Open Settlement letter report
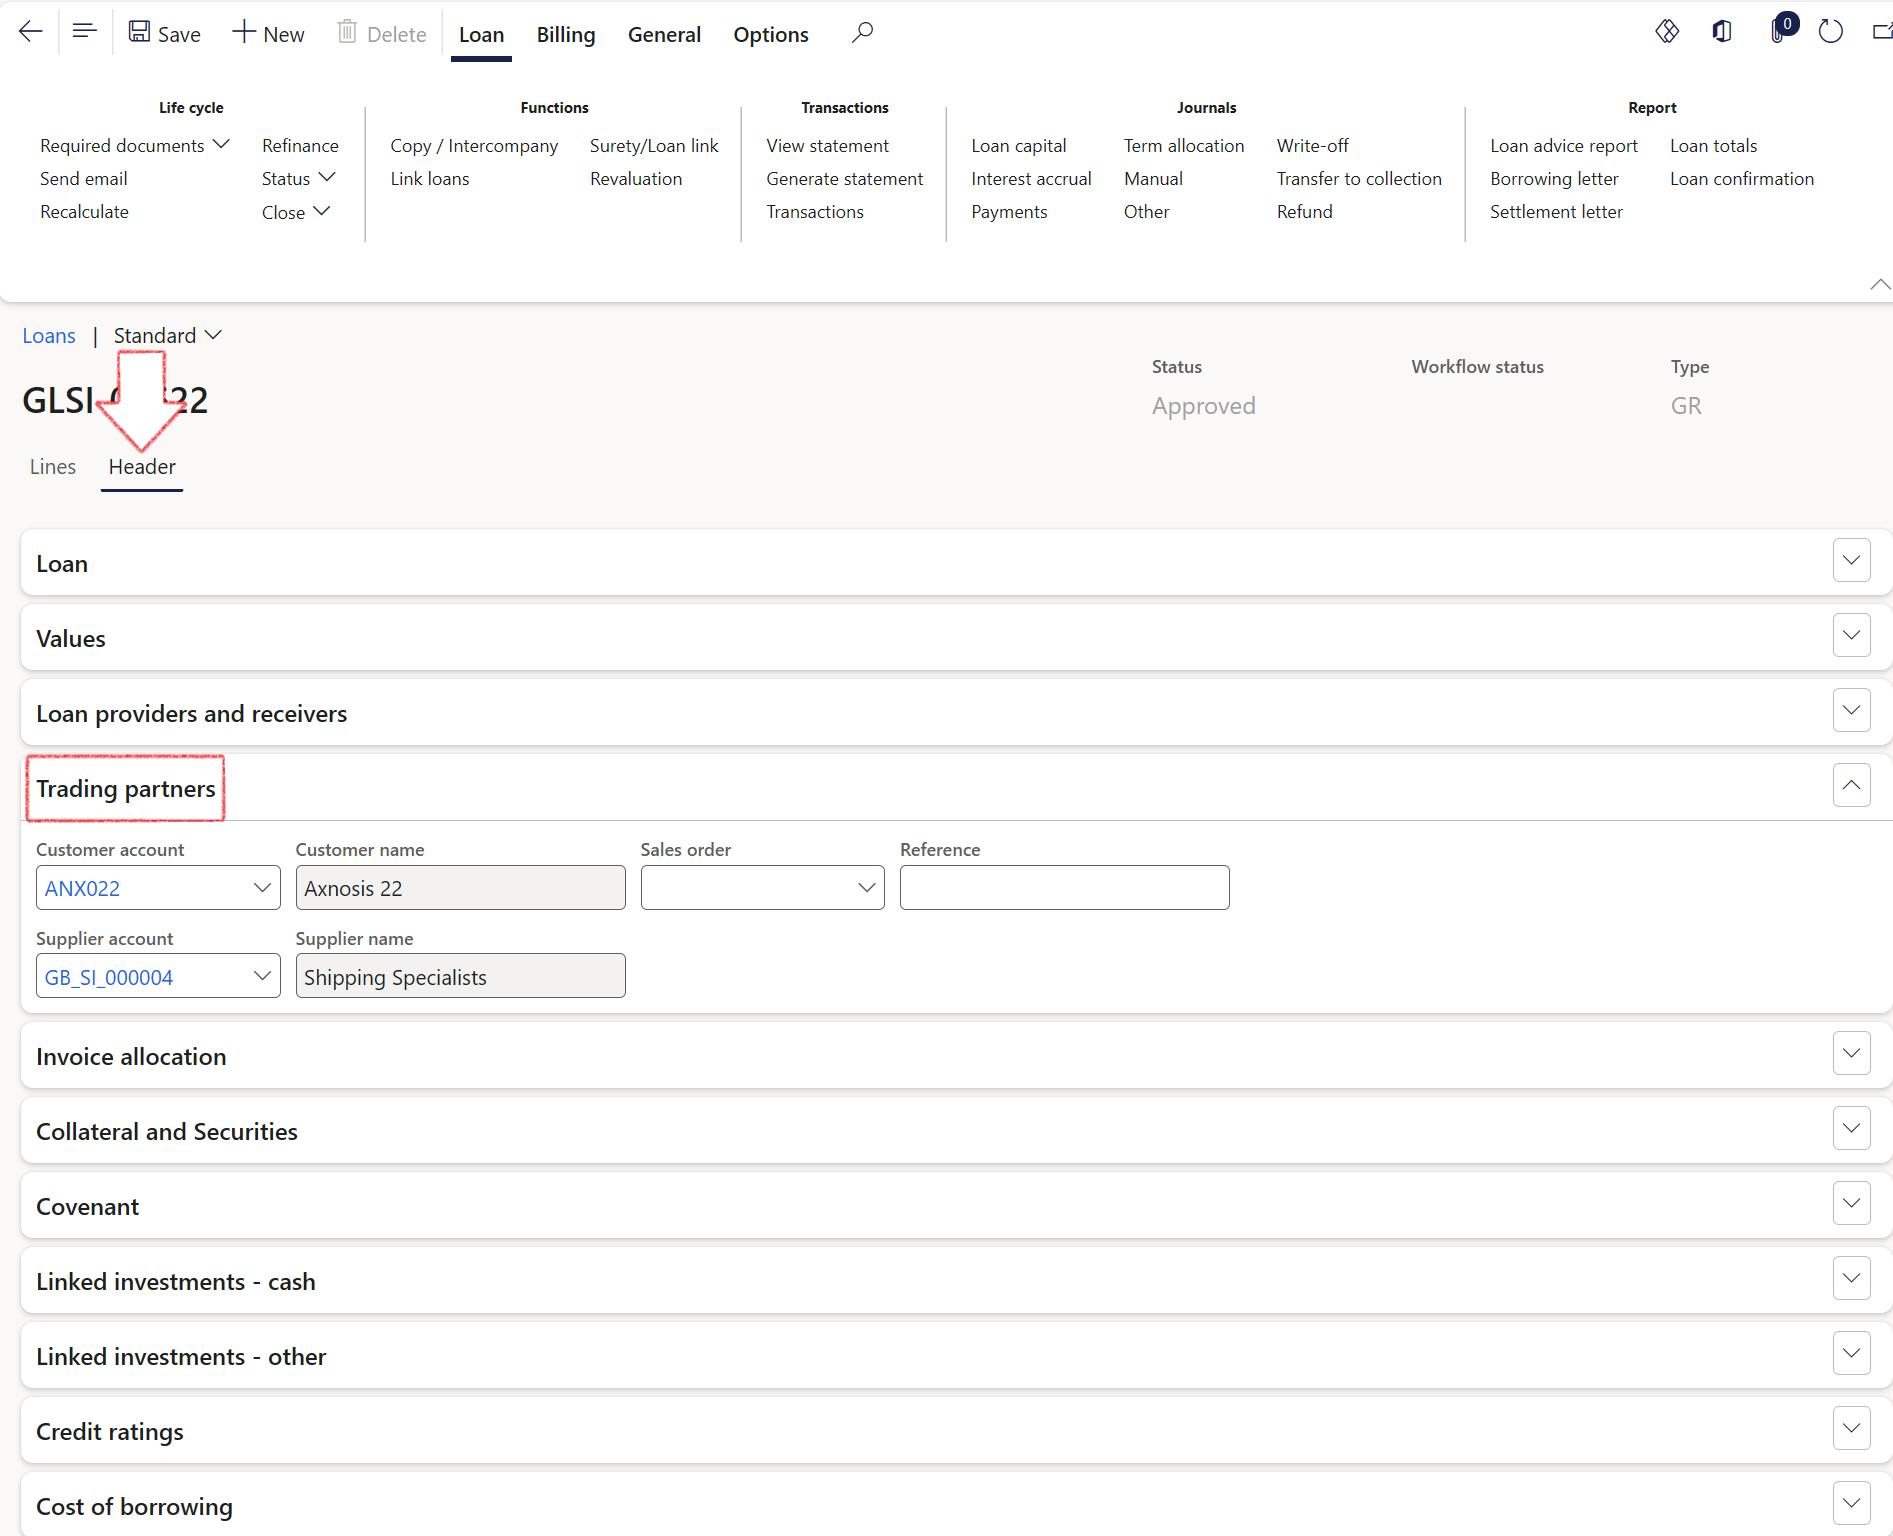 1556,212
